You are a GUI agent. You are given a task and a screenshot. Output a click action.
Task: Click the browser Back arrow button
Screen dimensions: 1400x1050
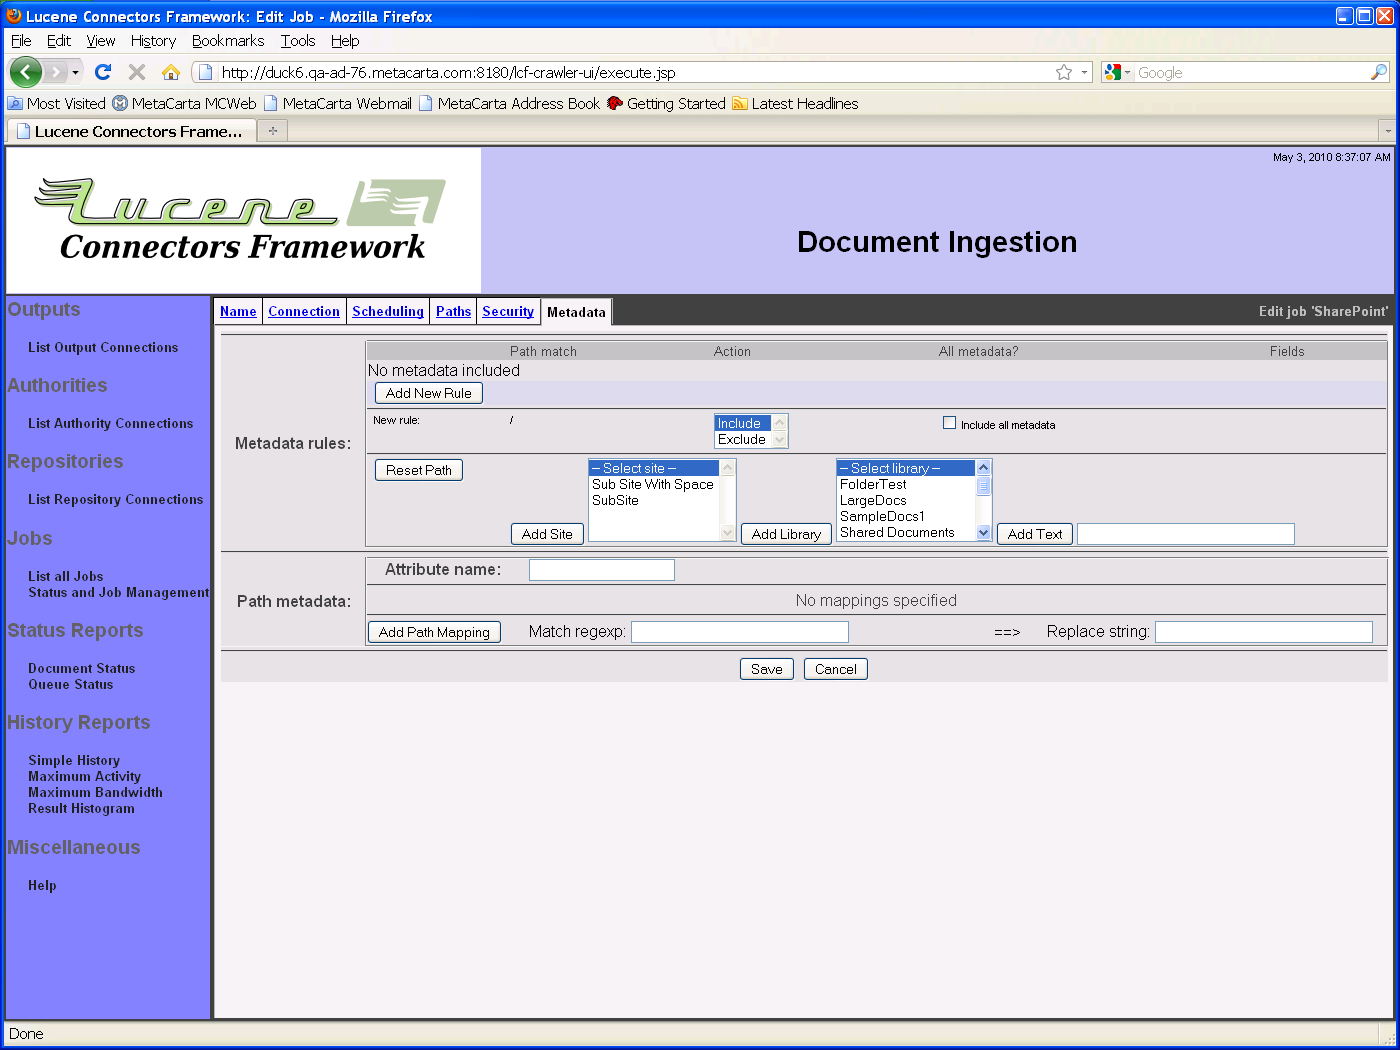(x=25, y=72)
